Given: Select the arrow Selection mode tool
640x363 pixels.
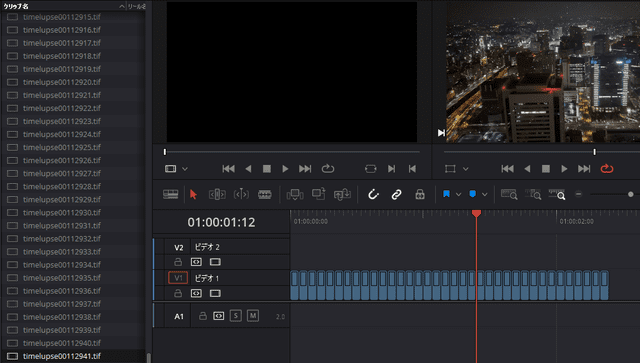Looking at the screenshot, I should [193, 194].
